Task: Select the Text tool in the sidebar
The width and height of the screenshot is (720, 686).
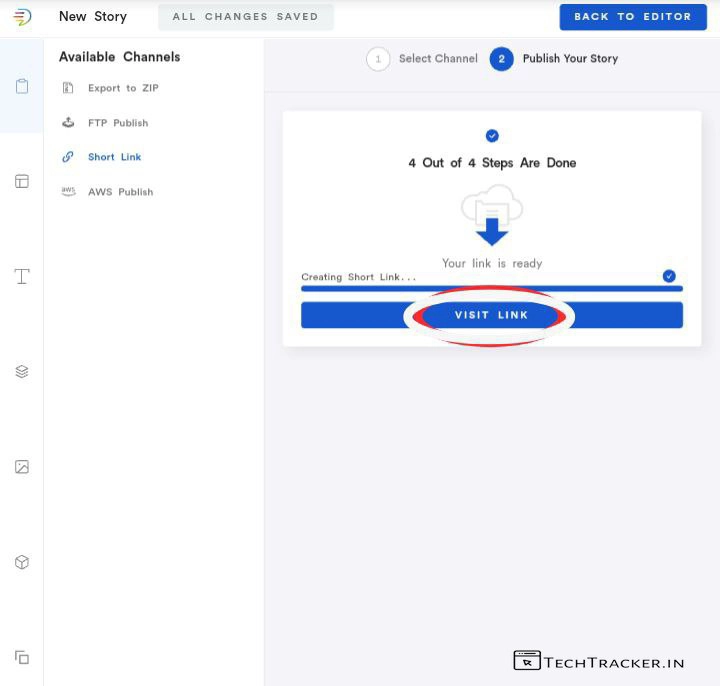Action: click(x=22, y=276)
